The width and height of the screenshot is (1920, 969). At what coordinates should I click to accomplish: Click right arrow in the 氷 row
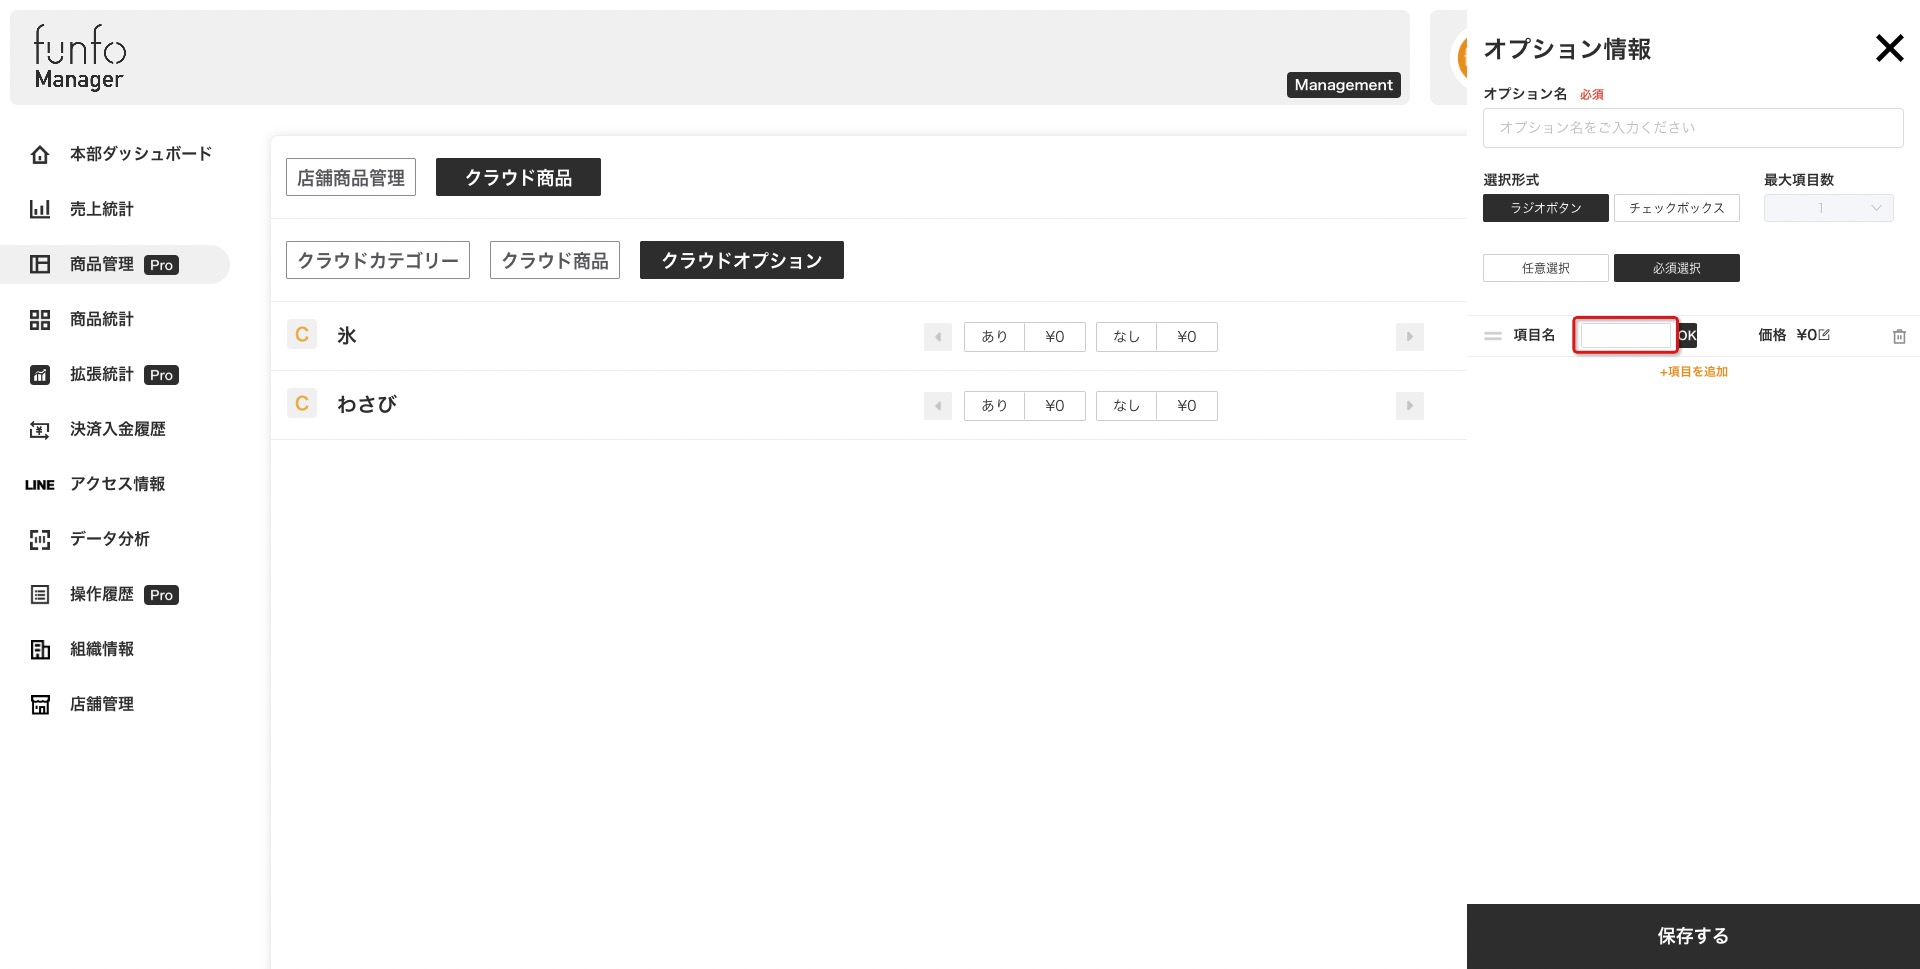click(1410, 337)
